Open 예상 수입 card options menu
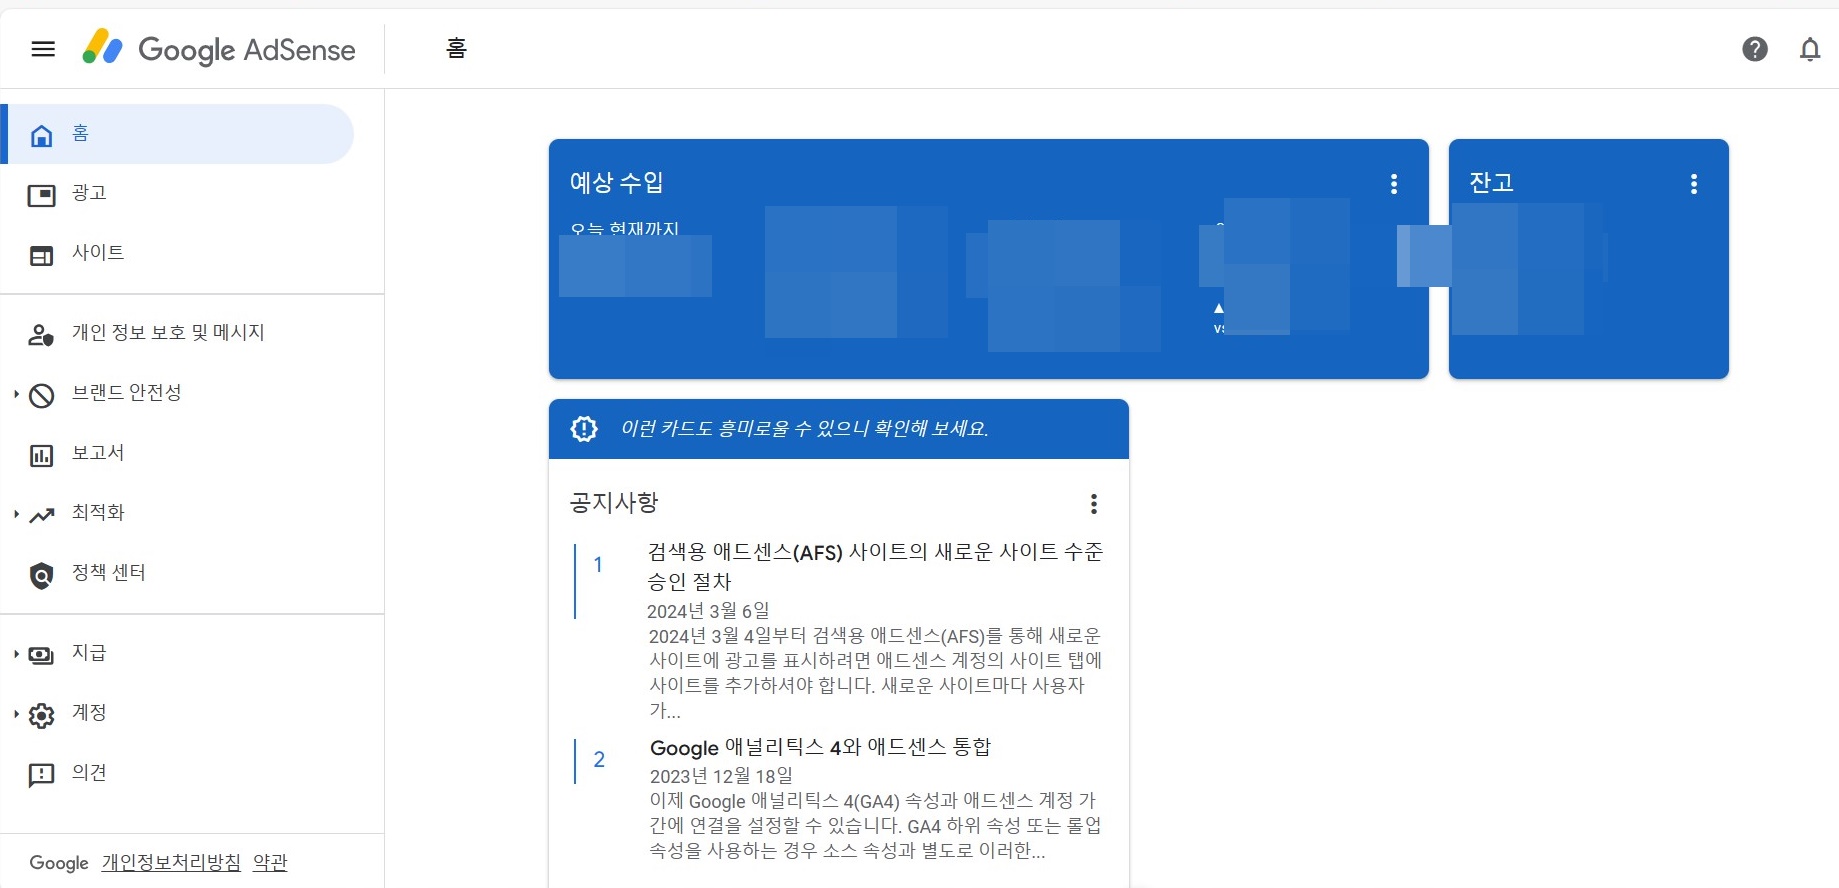The height and width of the screenshot is (888, 1839). pyautogui.click(x=1394, y=184)
